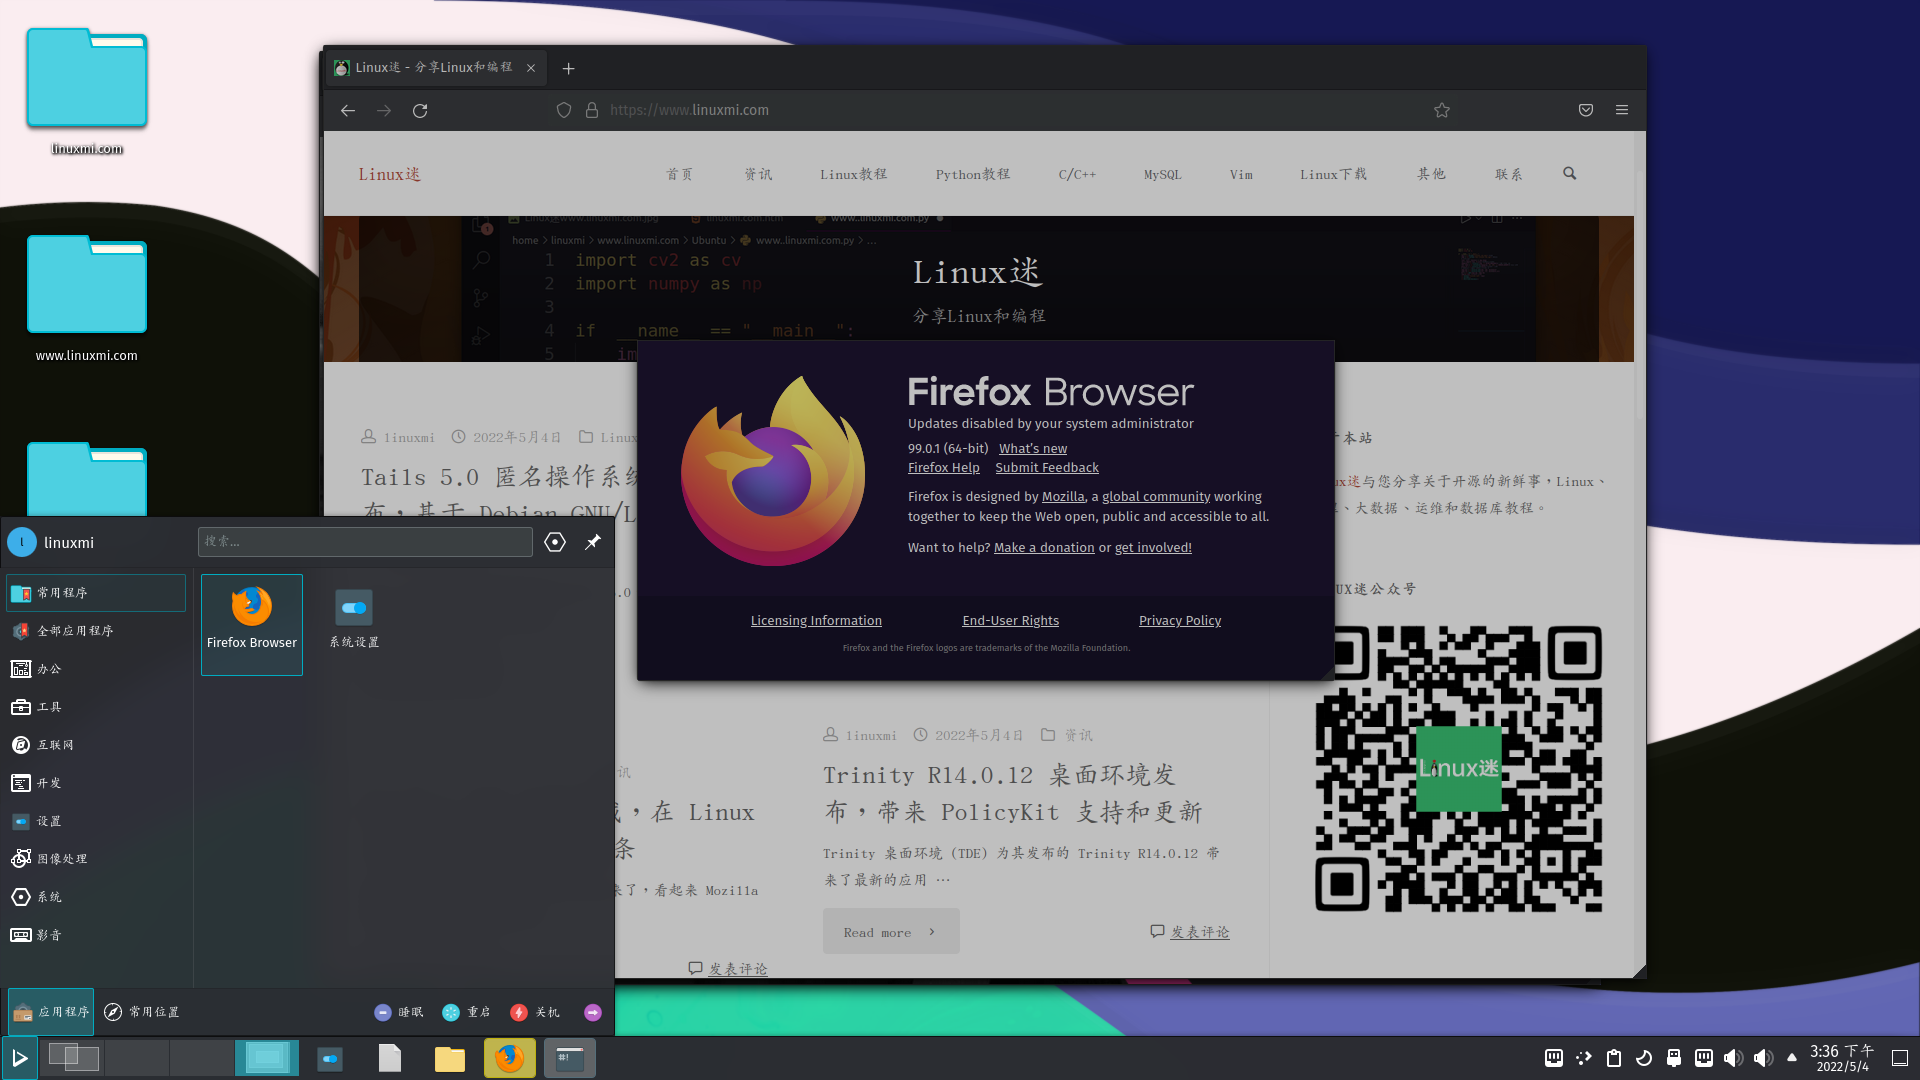Open the 办公 category

point(96,669)
